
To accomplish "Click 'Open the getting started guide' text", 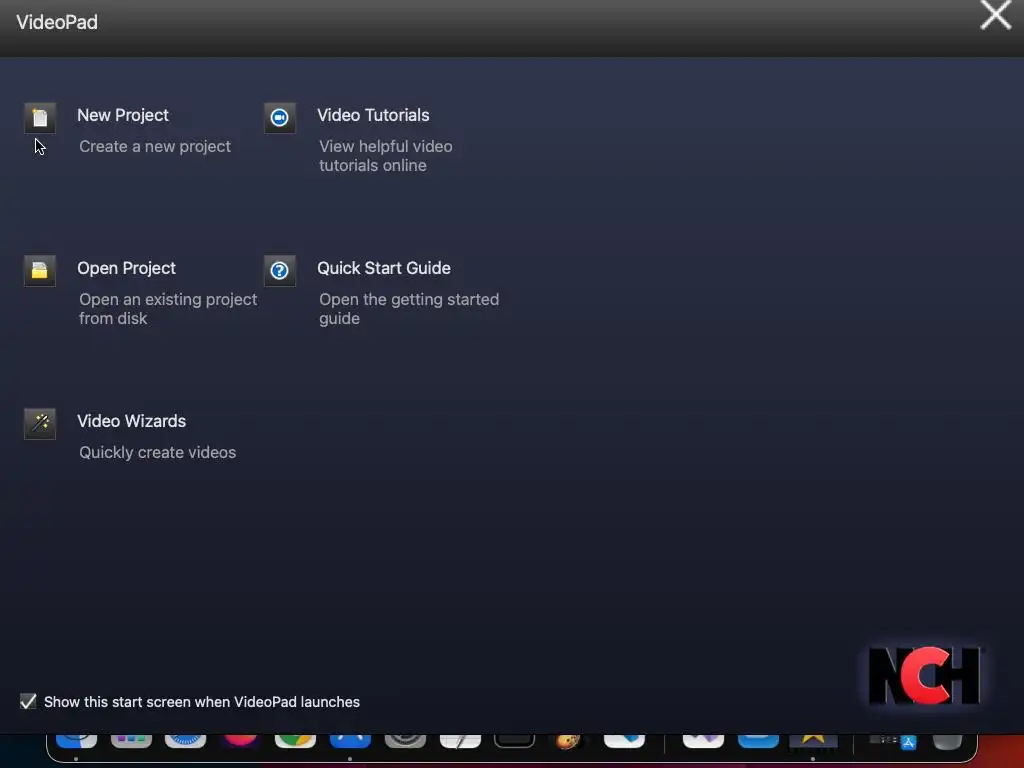I will click(409, 308).
